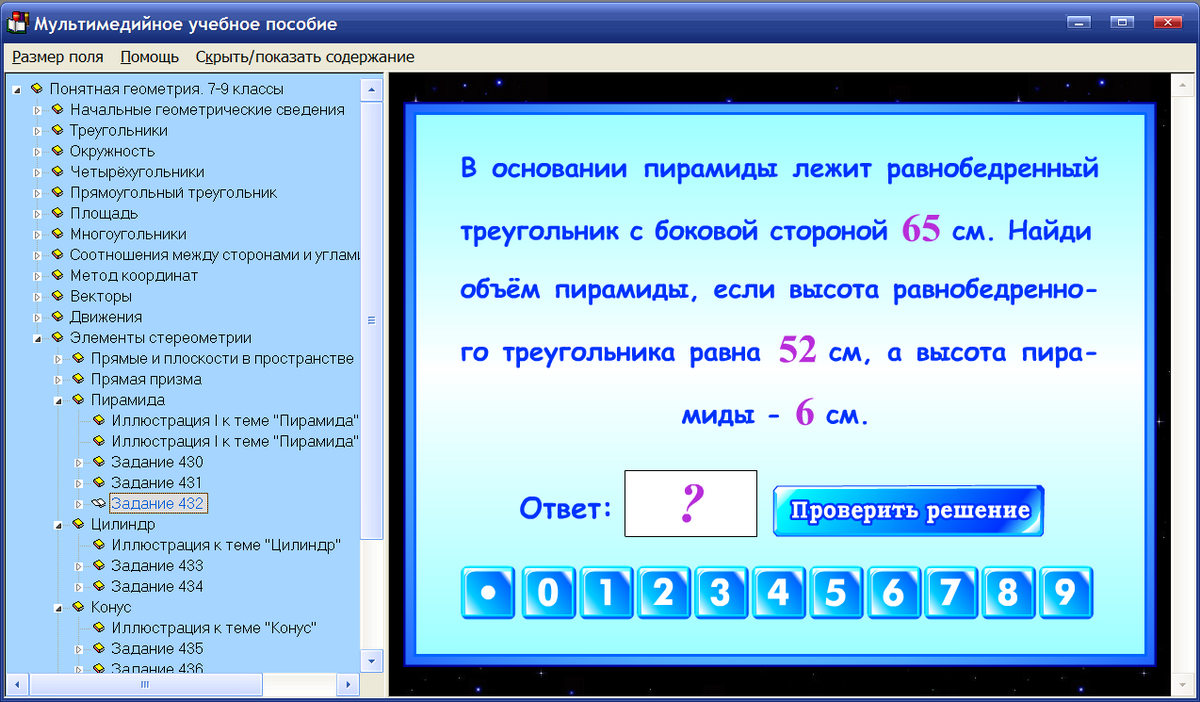Click the decimal point key on the keypad
Viewport: 1200px width, 702px height.
coord(487,592)
